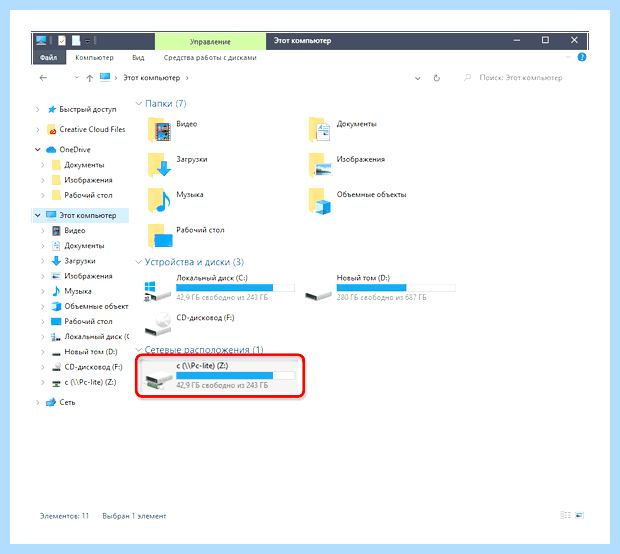Switch to details view icon in status bar
The width and height of the screenshot is (620, 554).
pyautogui.click(x=565, y=515)
